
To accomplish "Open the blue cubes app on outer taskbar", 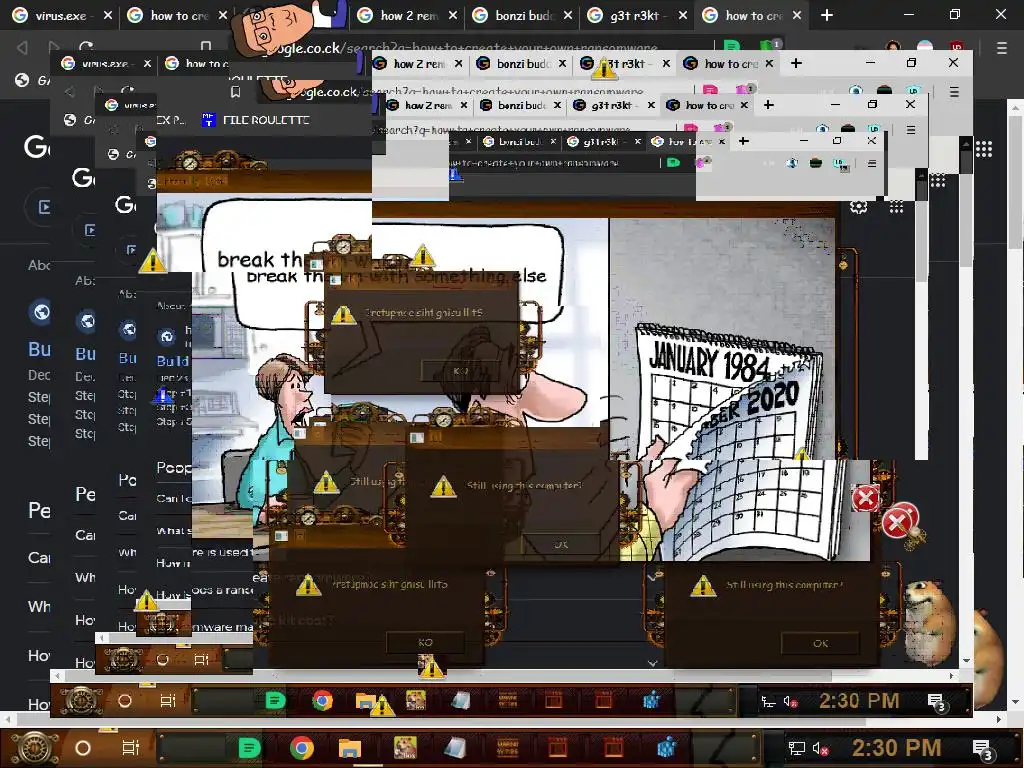I will pos(667,748).
